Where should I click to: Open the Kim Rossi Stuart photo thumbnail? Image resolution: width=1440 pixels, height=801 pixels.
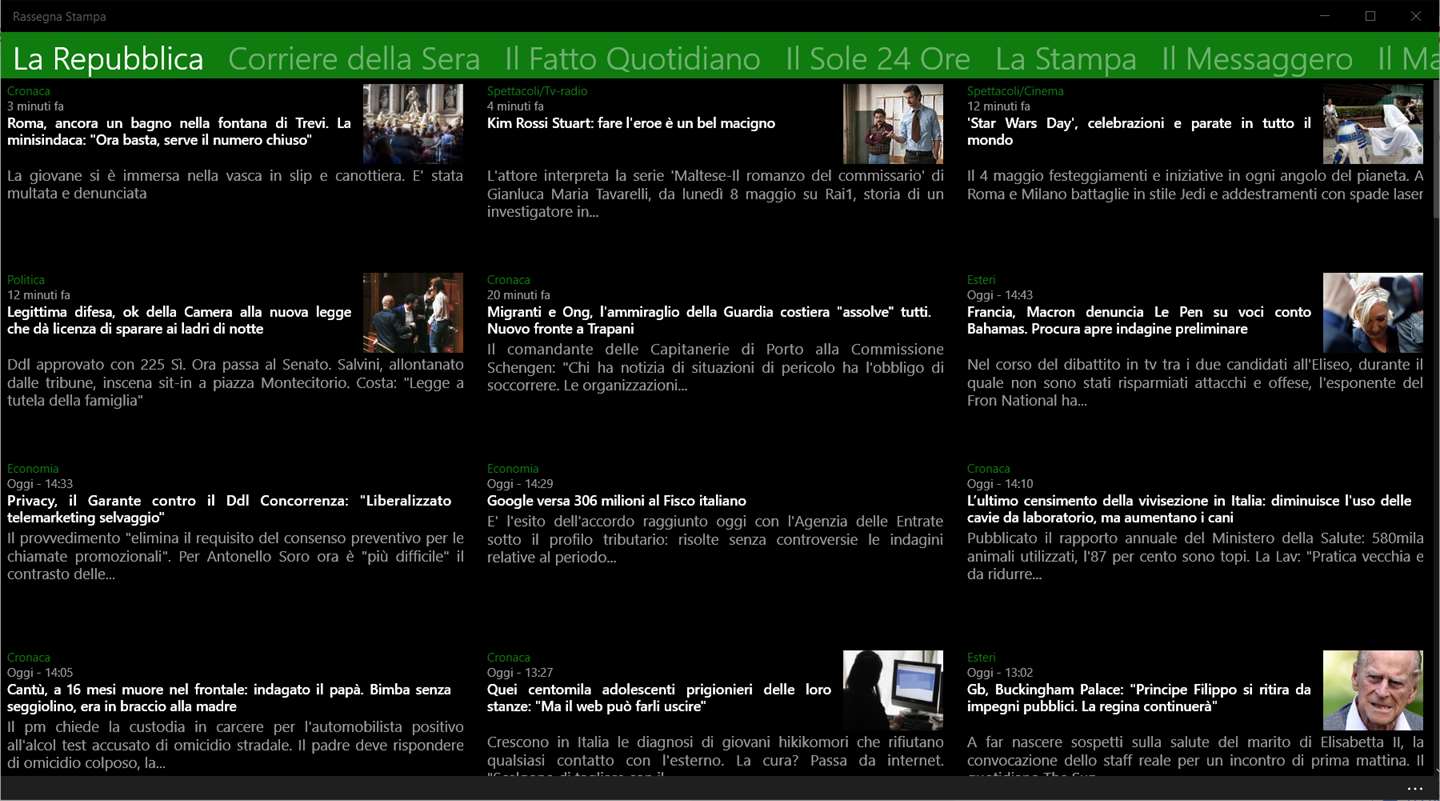click(893, 124)
